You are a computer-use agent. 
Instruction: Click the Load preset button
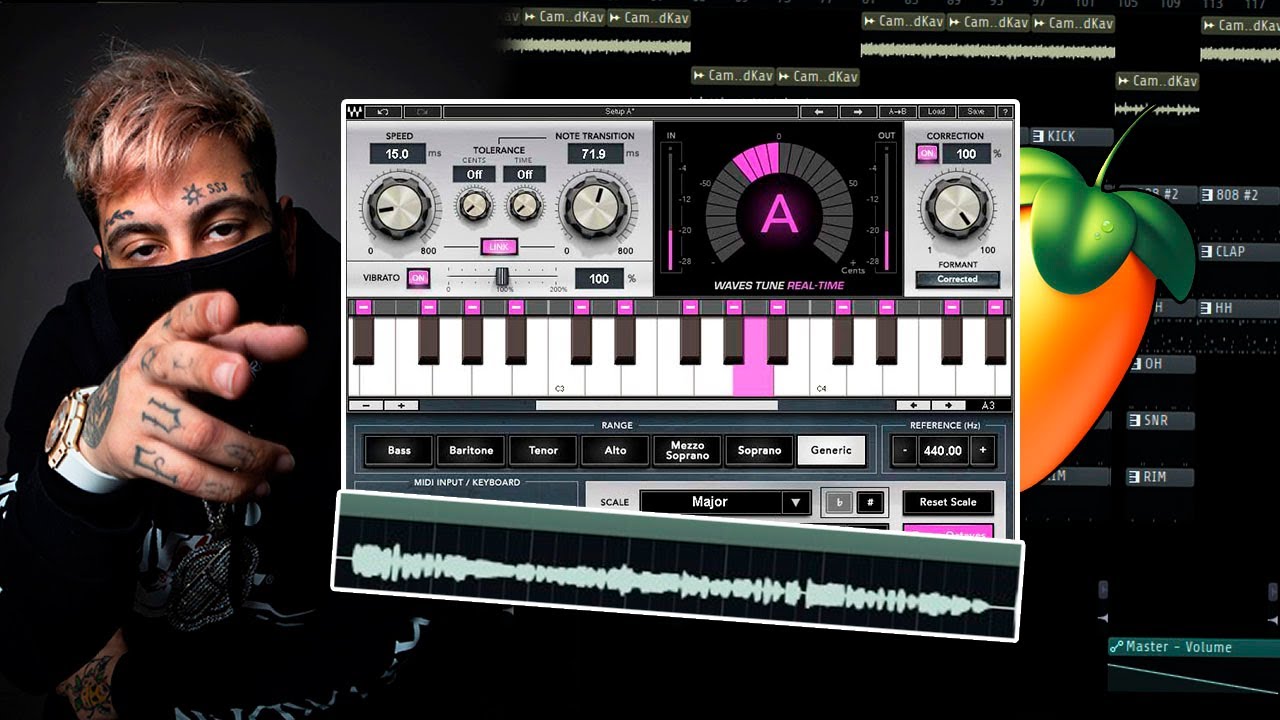(936, 112)
